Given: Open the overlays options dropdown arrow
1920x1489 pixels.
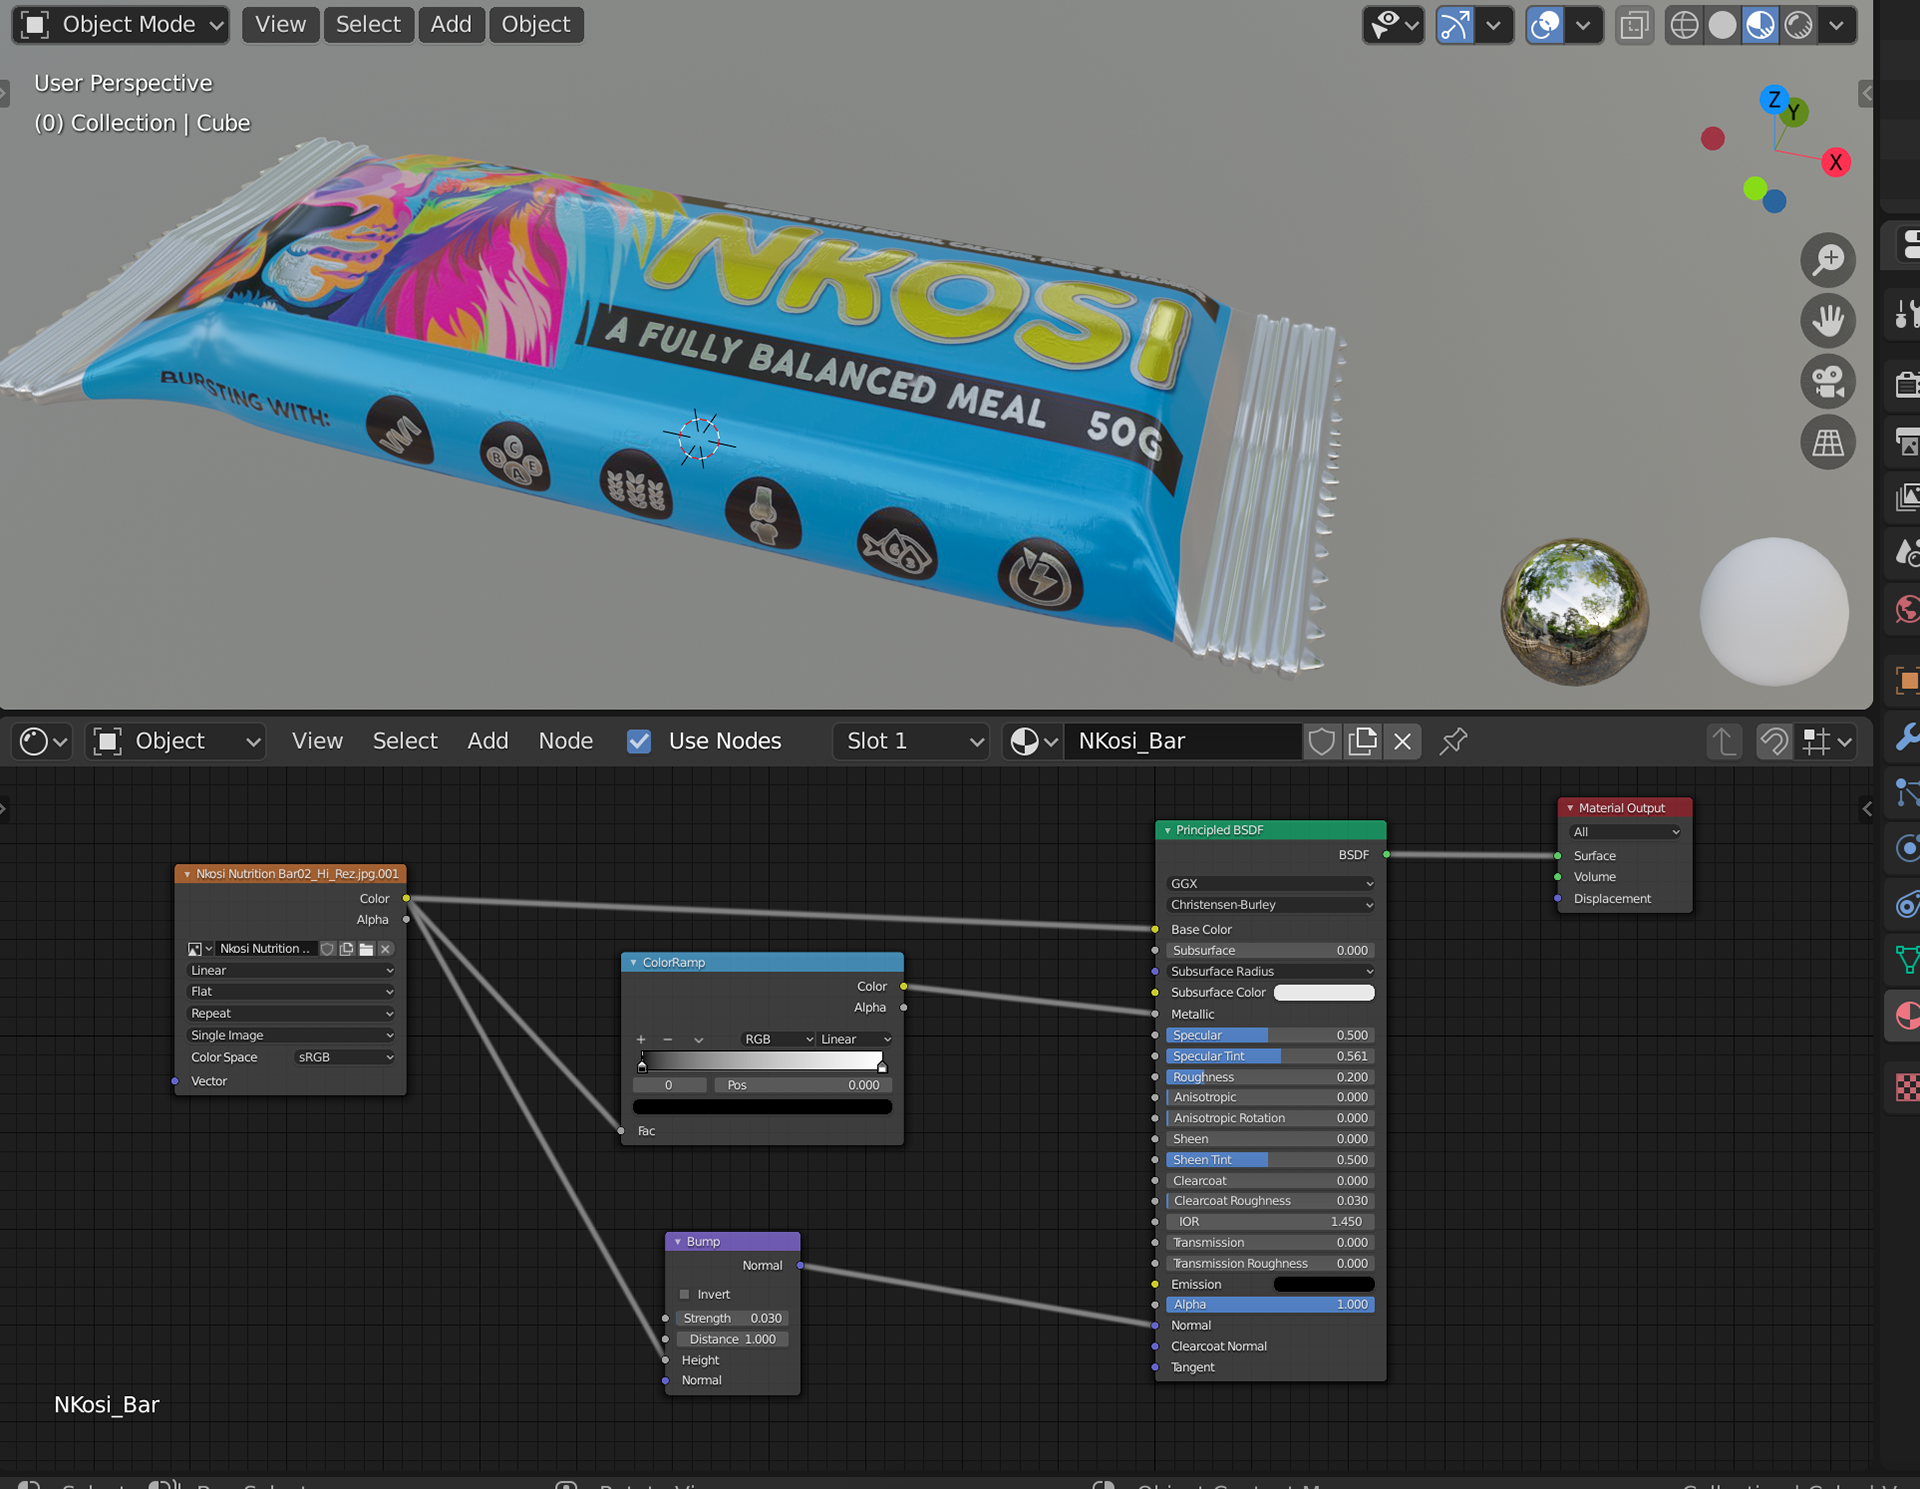Looking at the screenshot, I should coord(1582,25).
